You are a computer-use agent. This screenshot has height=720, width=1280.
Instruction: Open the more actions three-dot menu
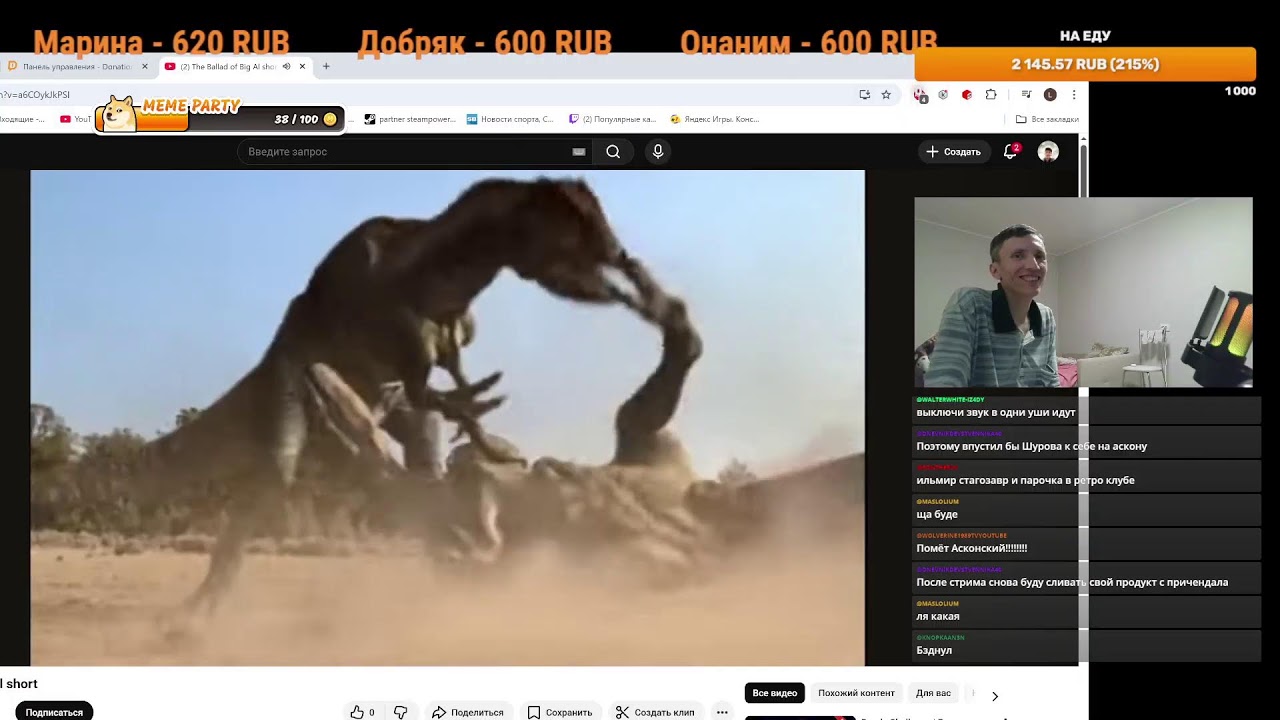click(722, 712)
